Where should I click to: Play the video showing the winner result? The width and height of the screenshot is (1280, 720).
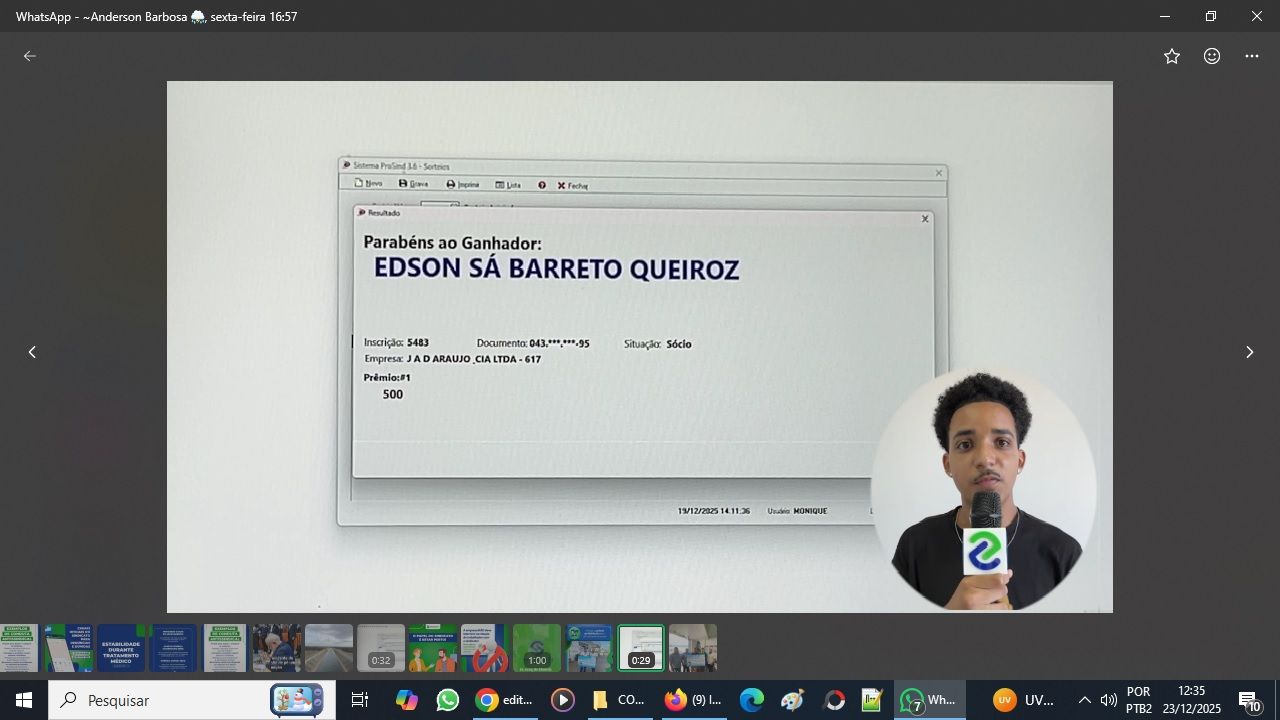point(640,347)
